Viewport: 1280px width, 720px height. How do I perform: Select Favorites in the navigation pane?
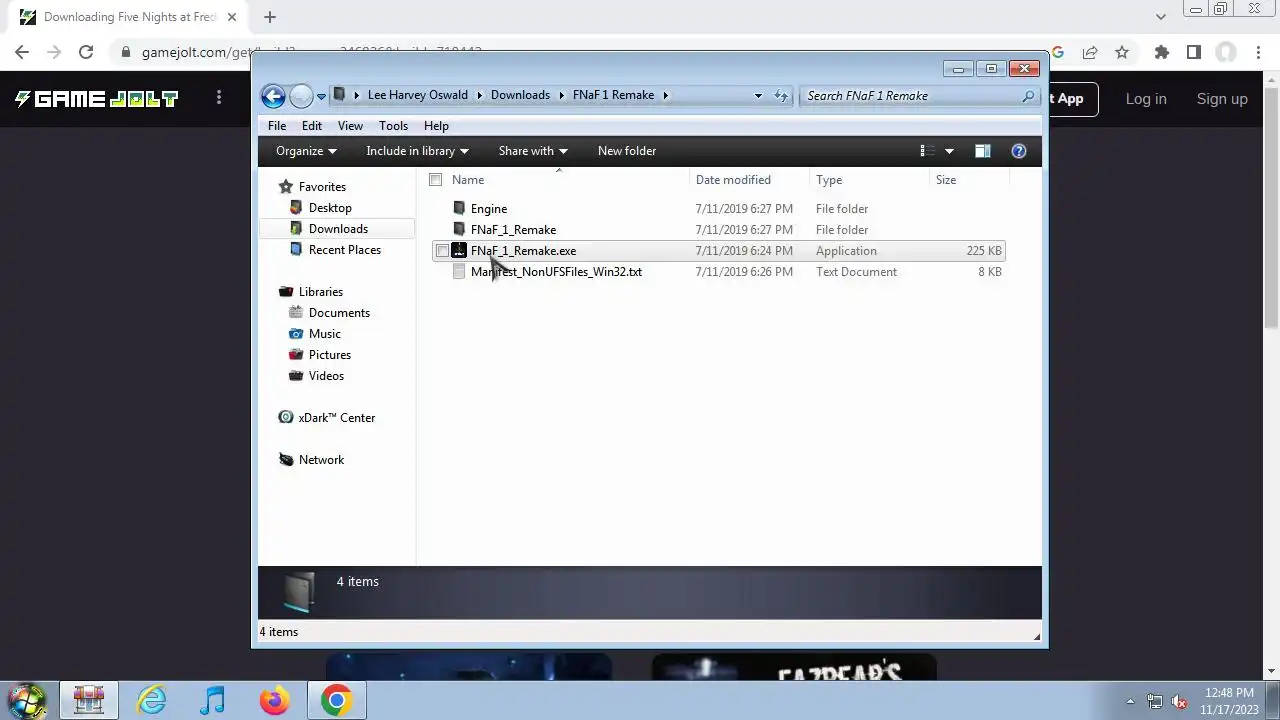(322, 187)
